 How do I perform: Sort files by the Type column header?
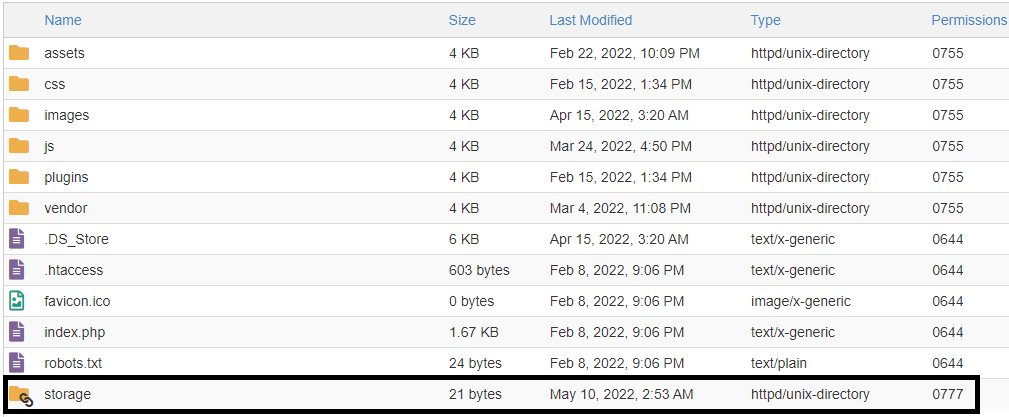coord(765,20)
